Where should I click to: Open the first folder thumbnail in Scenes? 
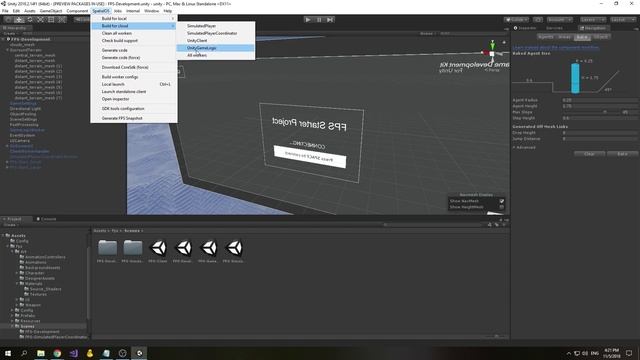click(107, 247)
